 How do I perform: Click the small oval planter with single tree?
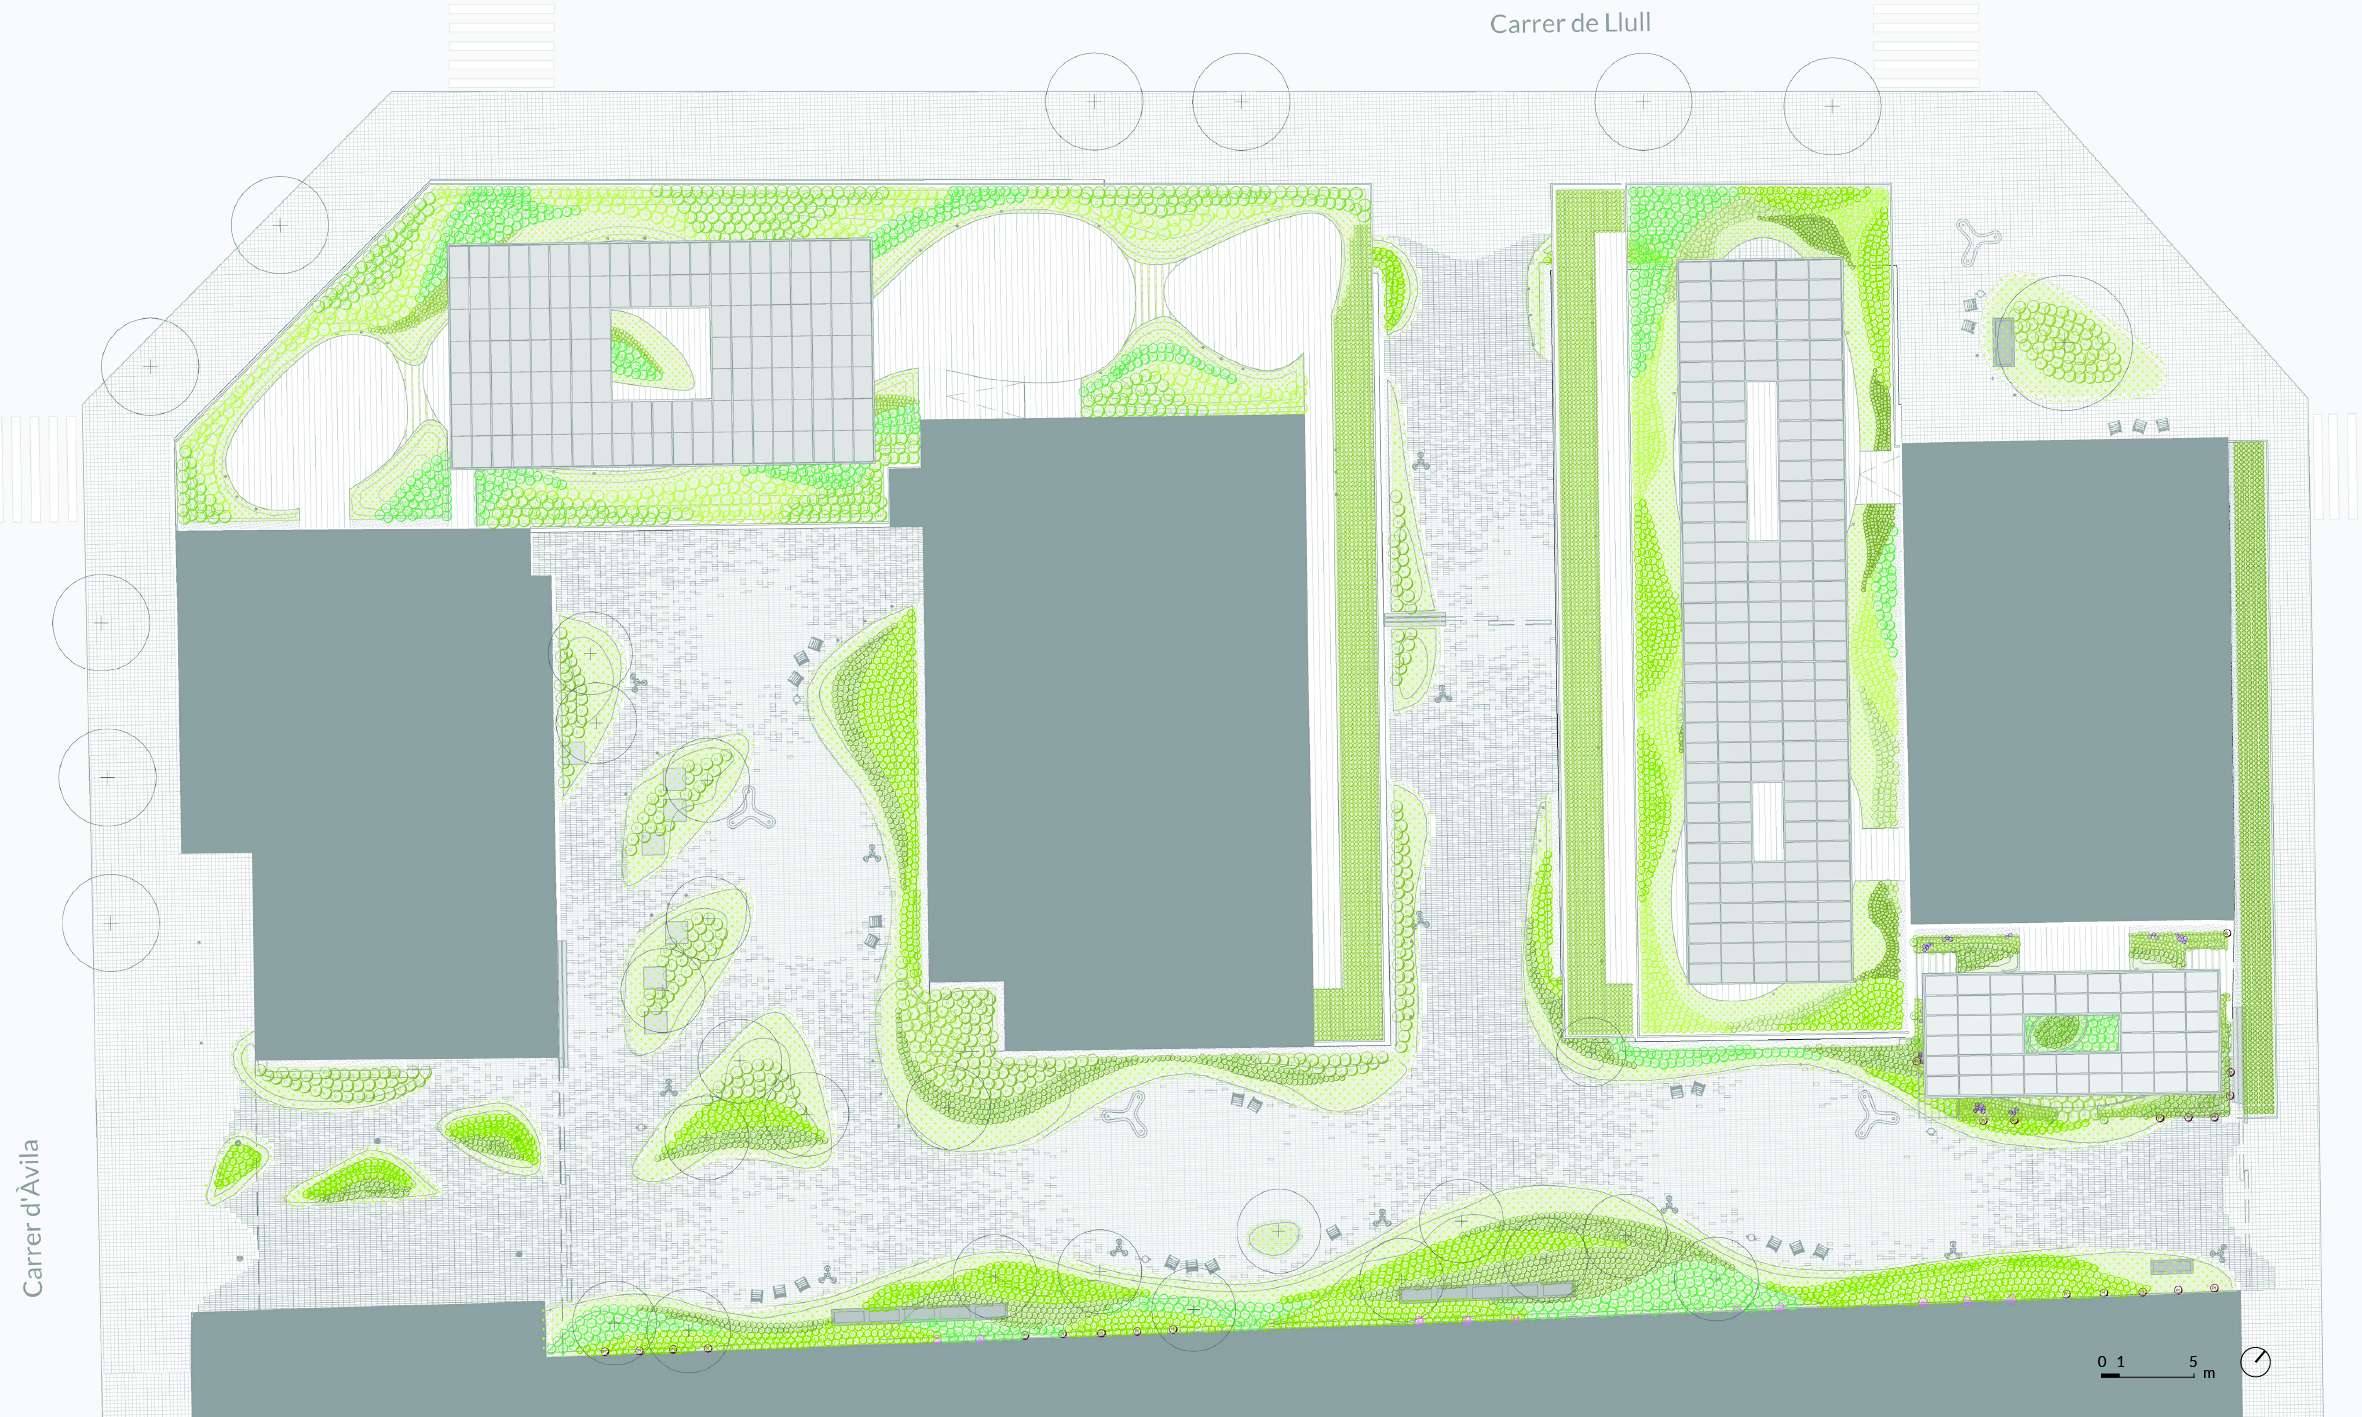point(1273,1239)
